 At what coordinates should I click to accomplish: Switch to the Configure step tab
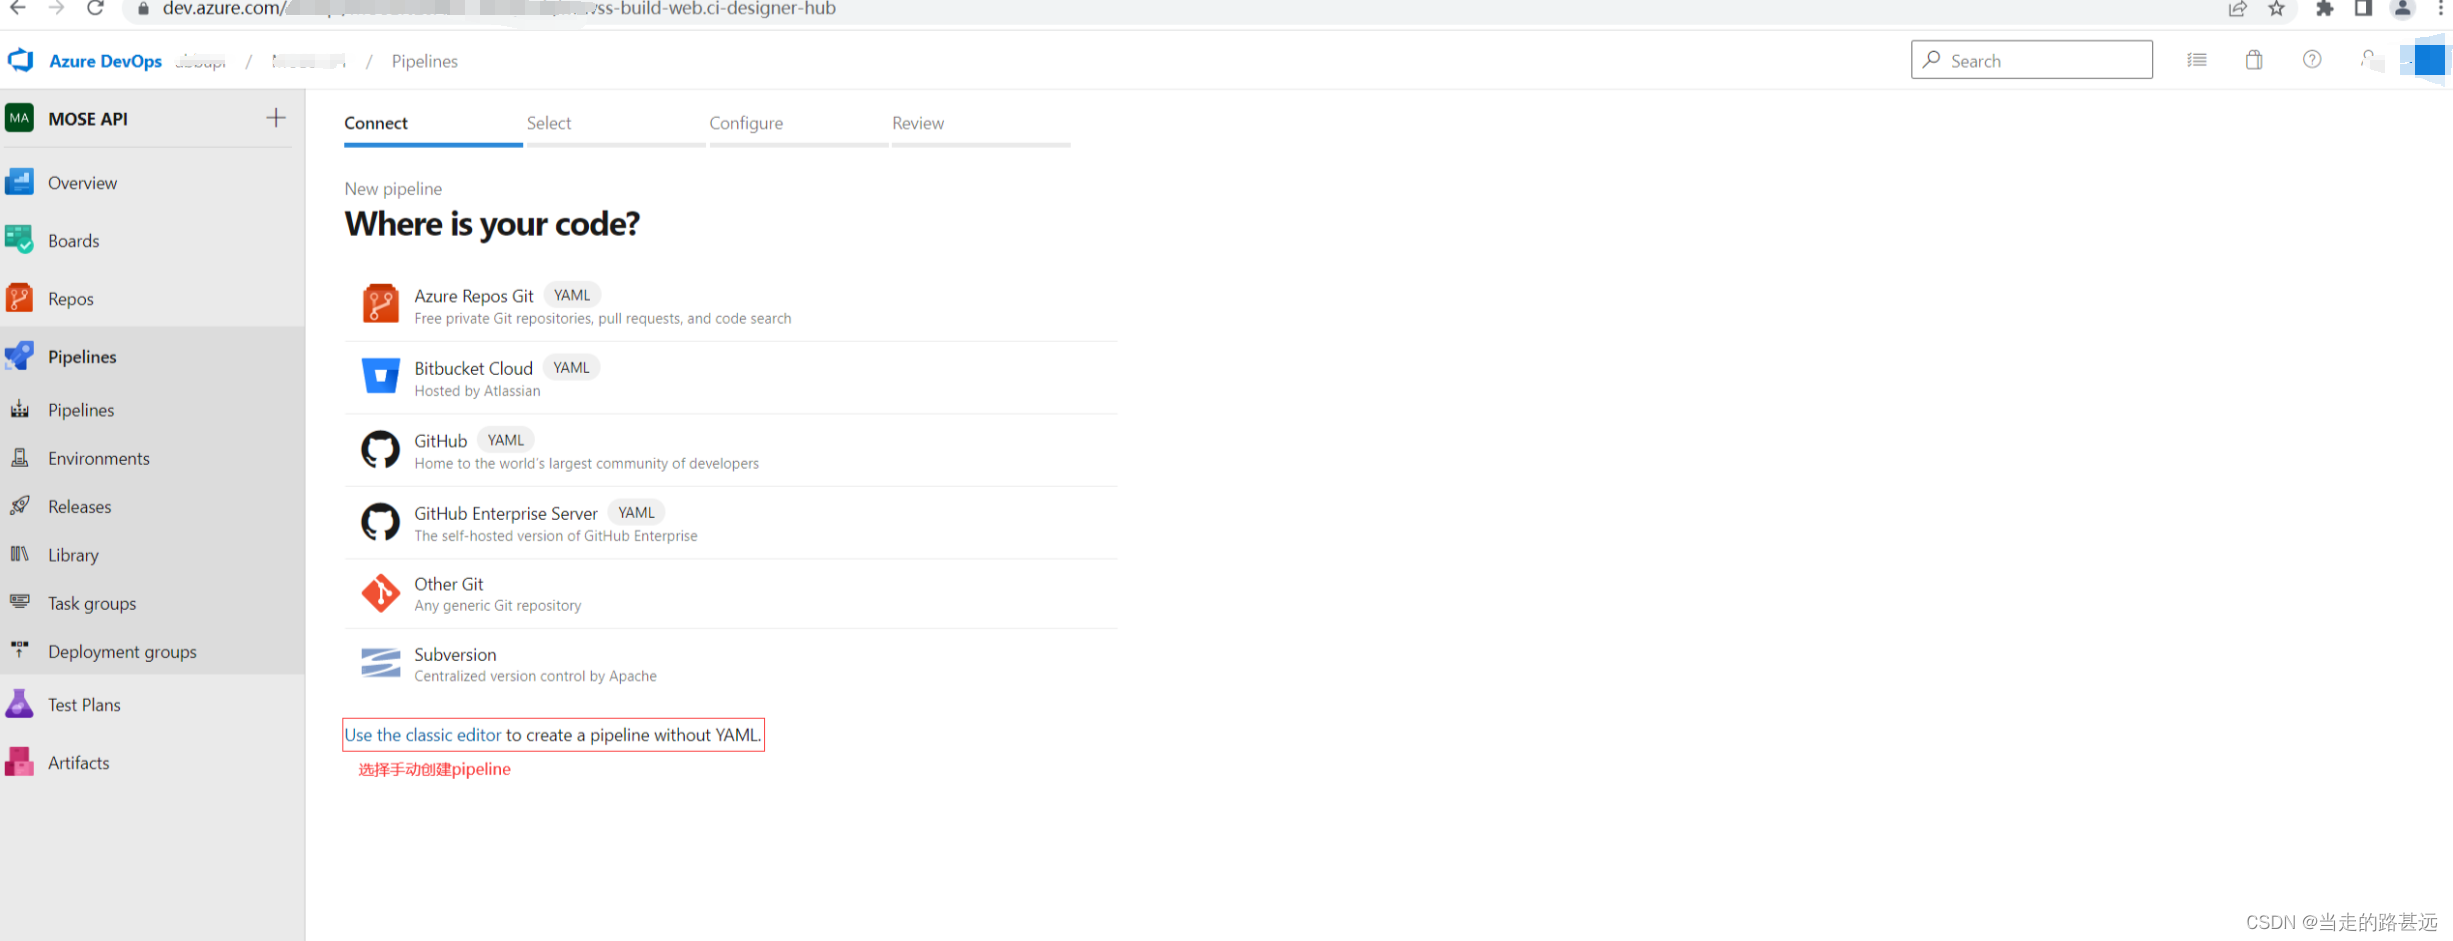[x=746, y=123]
